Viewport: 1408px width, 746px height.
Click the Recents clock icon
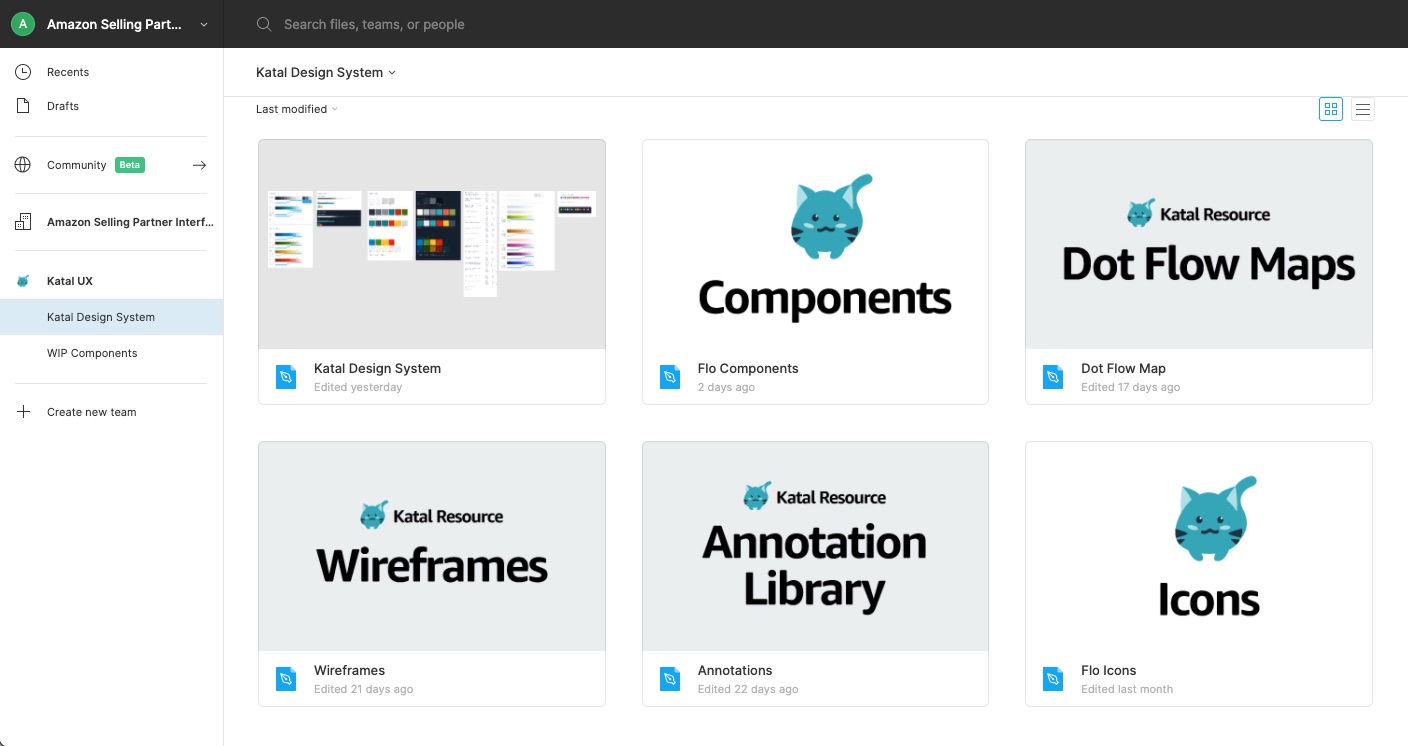click(23, 72)
